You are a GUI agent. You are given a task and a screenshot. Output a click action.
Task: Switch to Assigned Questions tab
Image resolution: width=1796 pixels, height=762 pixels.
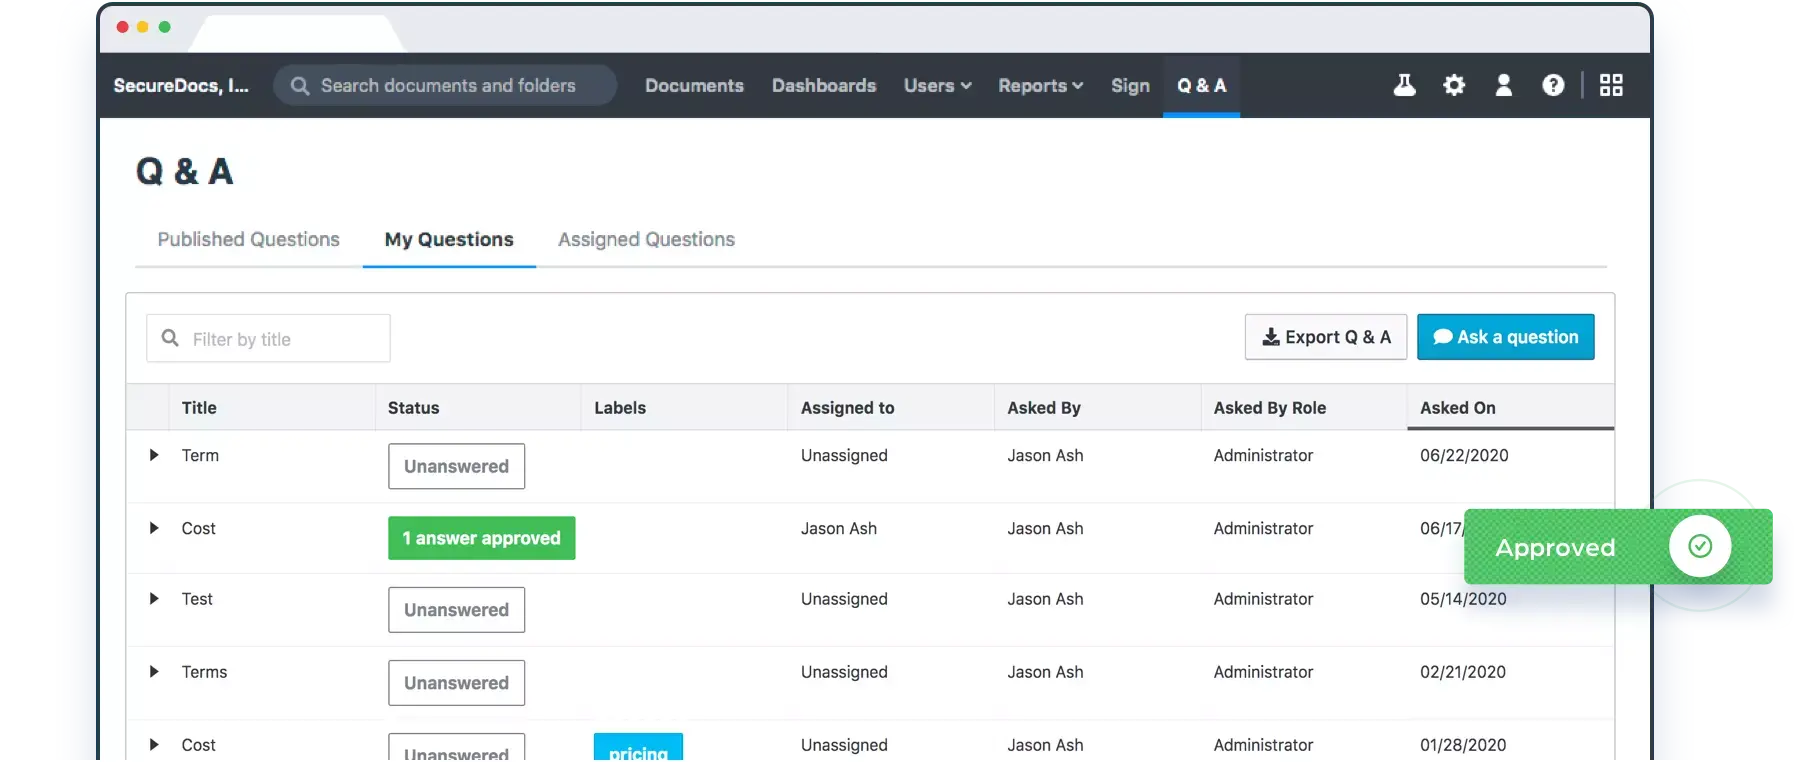[646, 240]
